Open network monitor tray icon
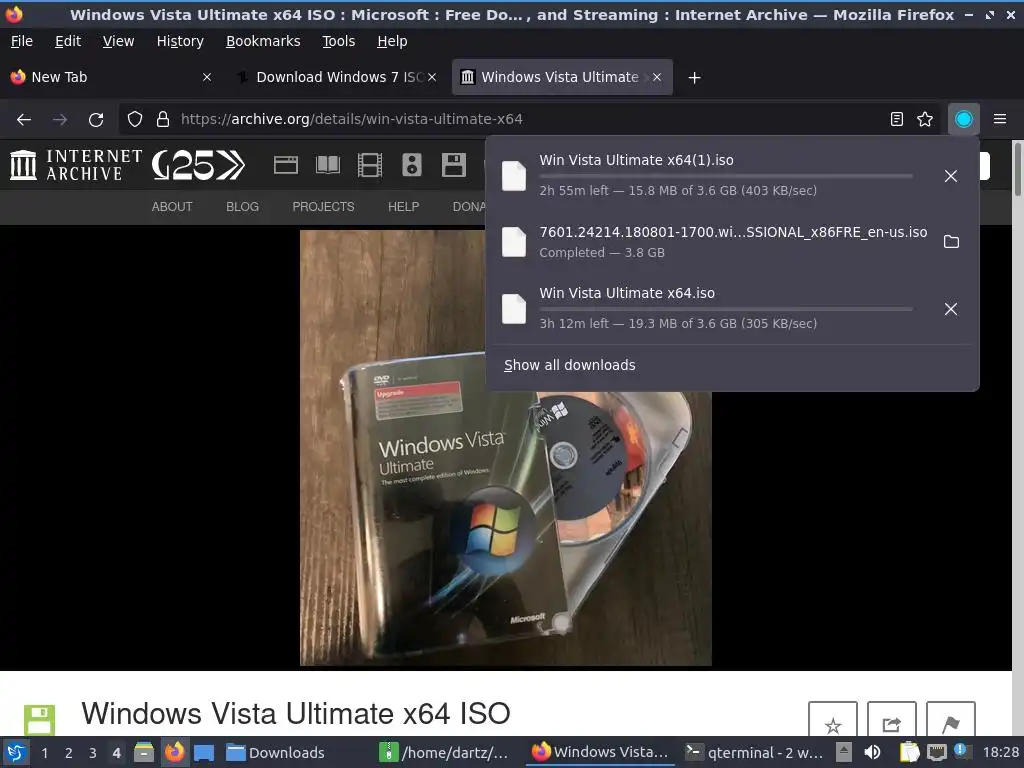The image size is (1024, 768). coord(936,753)
